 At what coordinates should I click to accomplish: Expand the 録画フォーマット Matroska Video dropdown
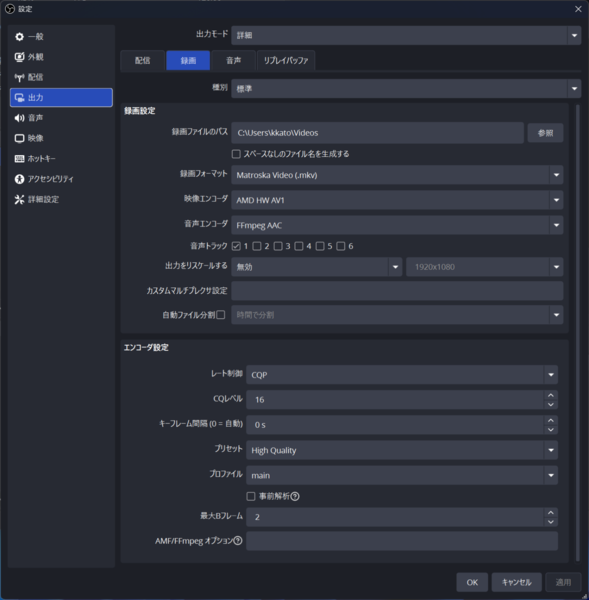pos(397,175)
